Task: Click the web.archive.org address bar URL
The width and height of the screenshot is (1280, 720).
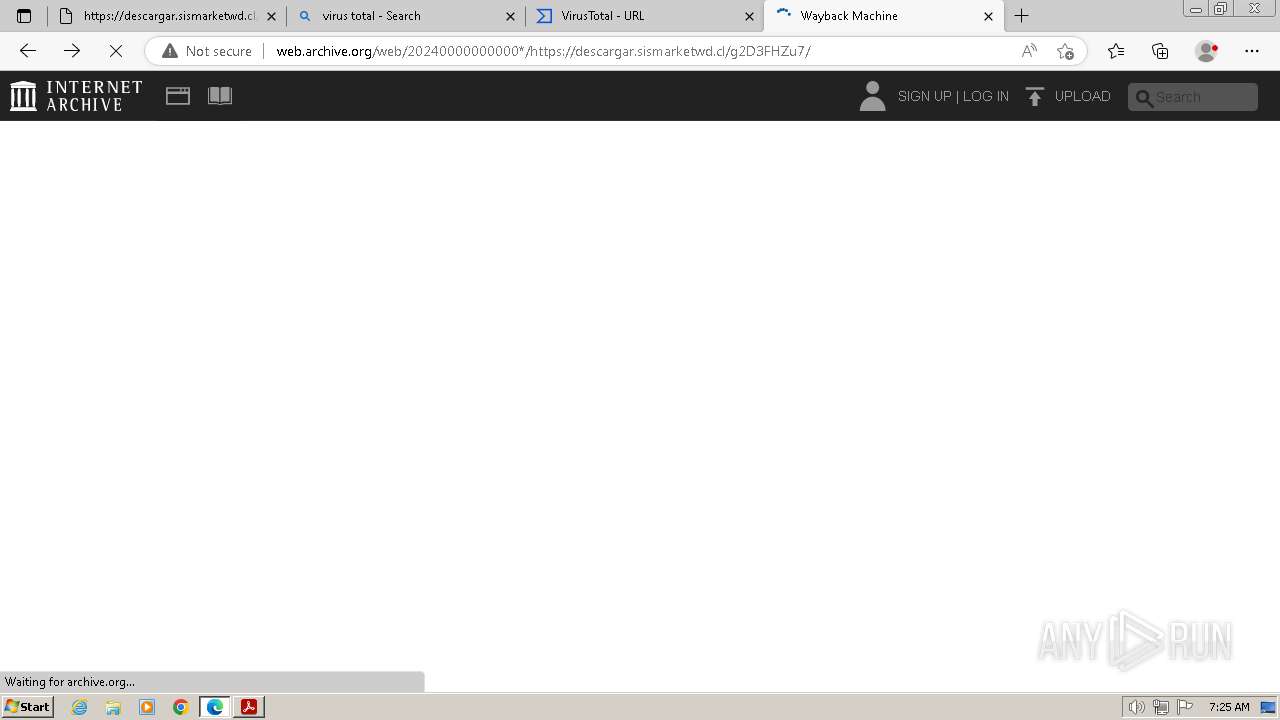Action: pos(543,51)
